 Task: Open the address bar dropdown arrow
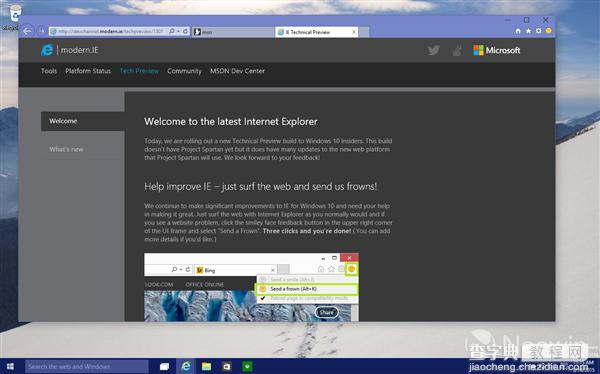click(178, 31)
